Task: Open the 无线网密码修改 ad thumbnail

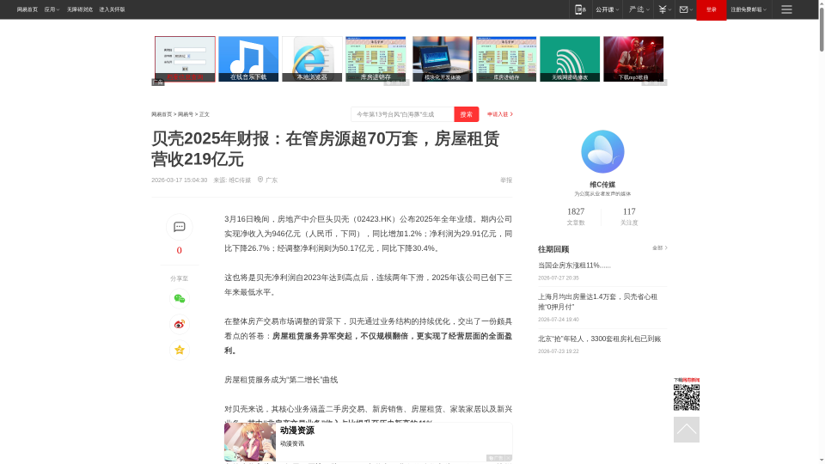Action: pos(570,58)
